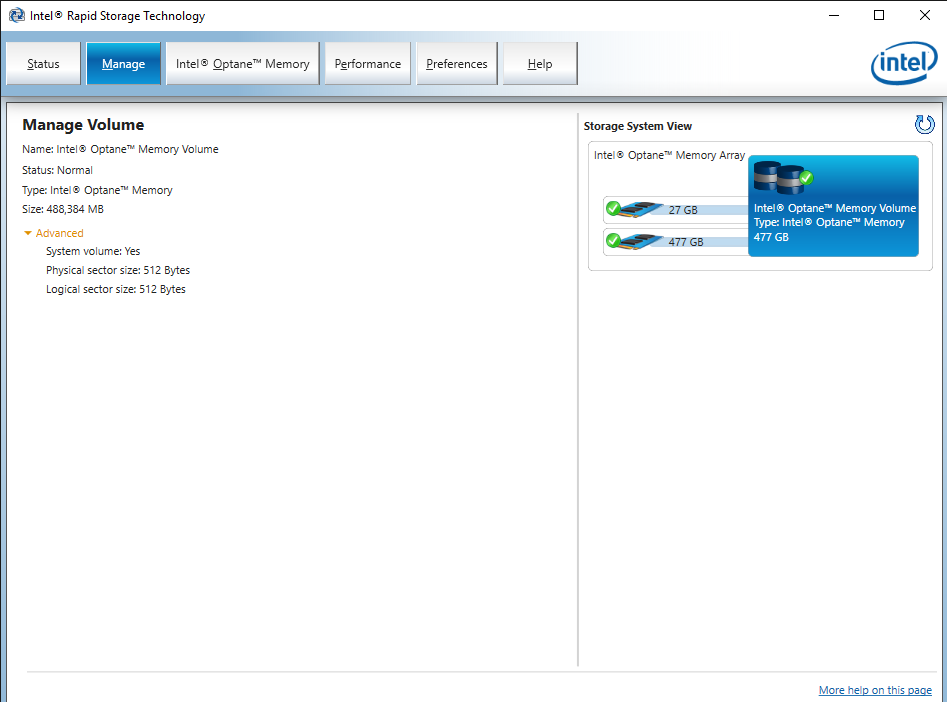Click the Rapid Storage Technology icon in the title bar
This screenshot has height=702, width=947.
coord(16,15)
